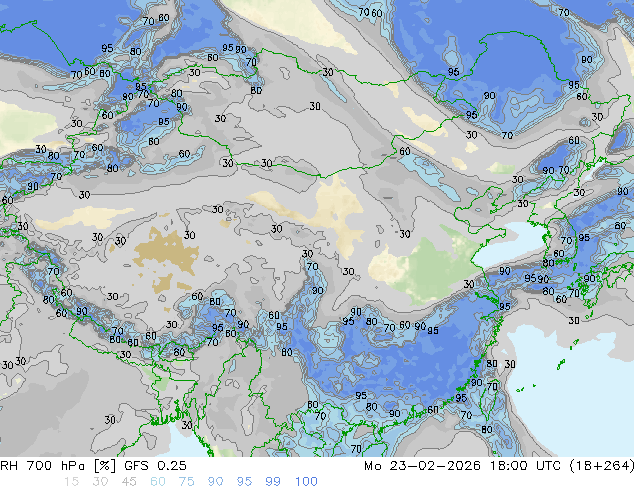Click the "18:00 UTC" time label
Image resolution: width=634 pixels, height=490 pixels.
point(526,466)
